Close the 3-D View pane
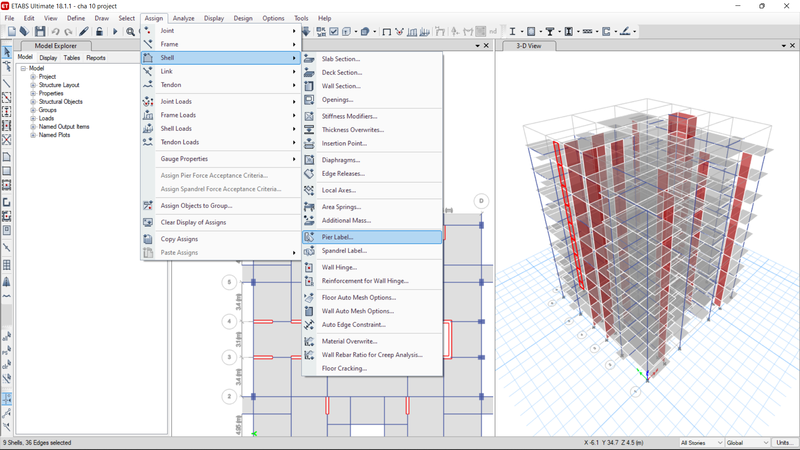Screen dimensions: 800x450 (792, 45)
